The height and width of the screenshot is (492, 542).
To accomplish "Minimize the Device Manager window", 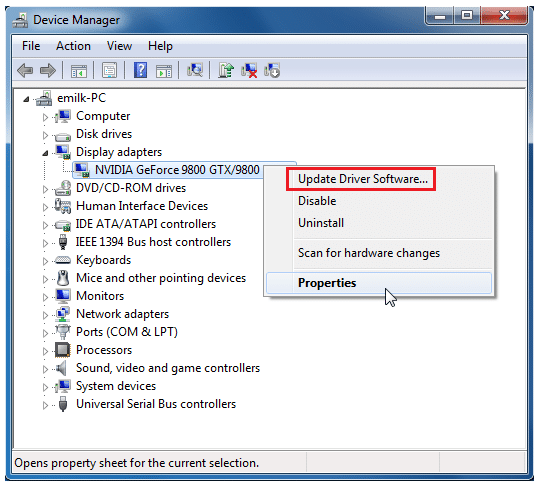I will click(x=440, y=16).
